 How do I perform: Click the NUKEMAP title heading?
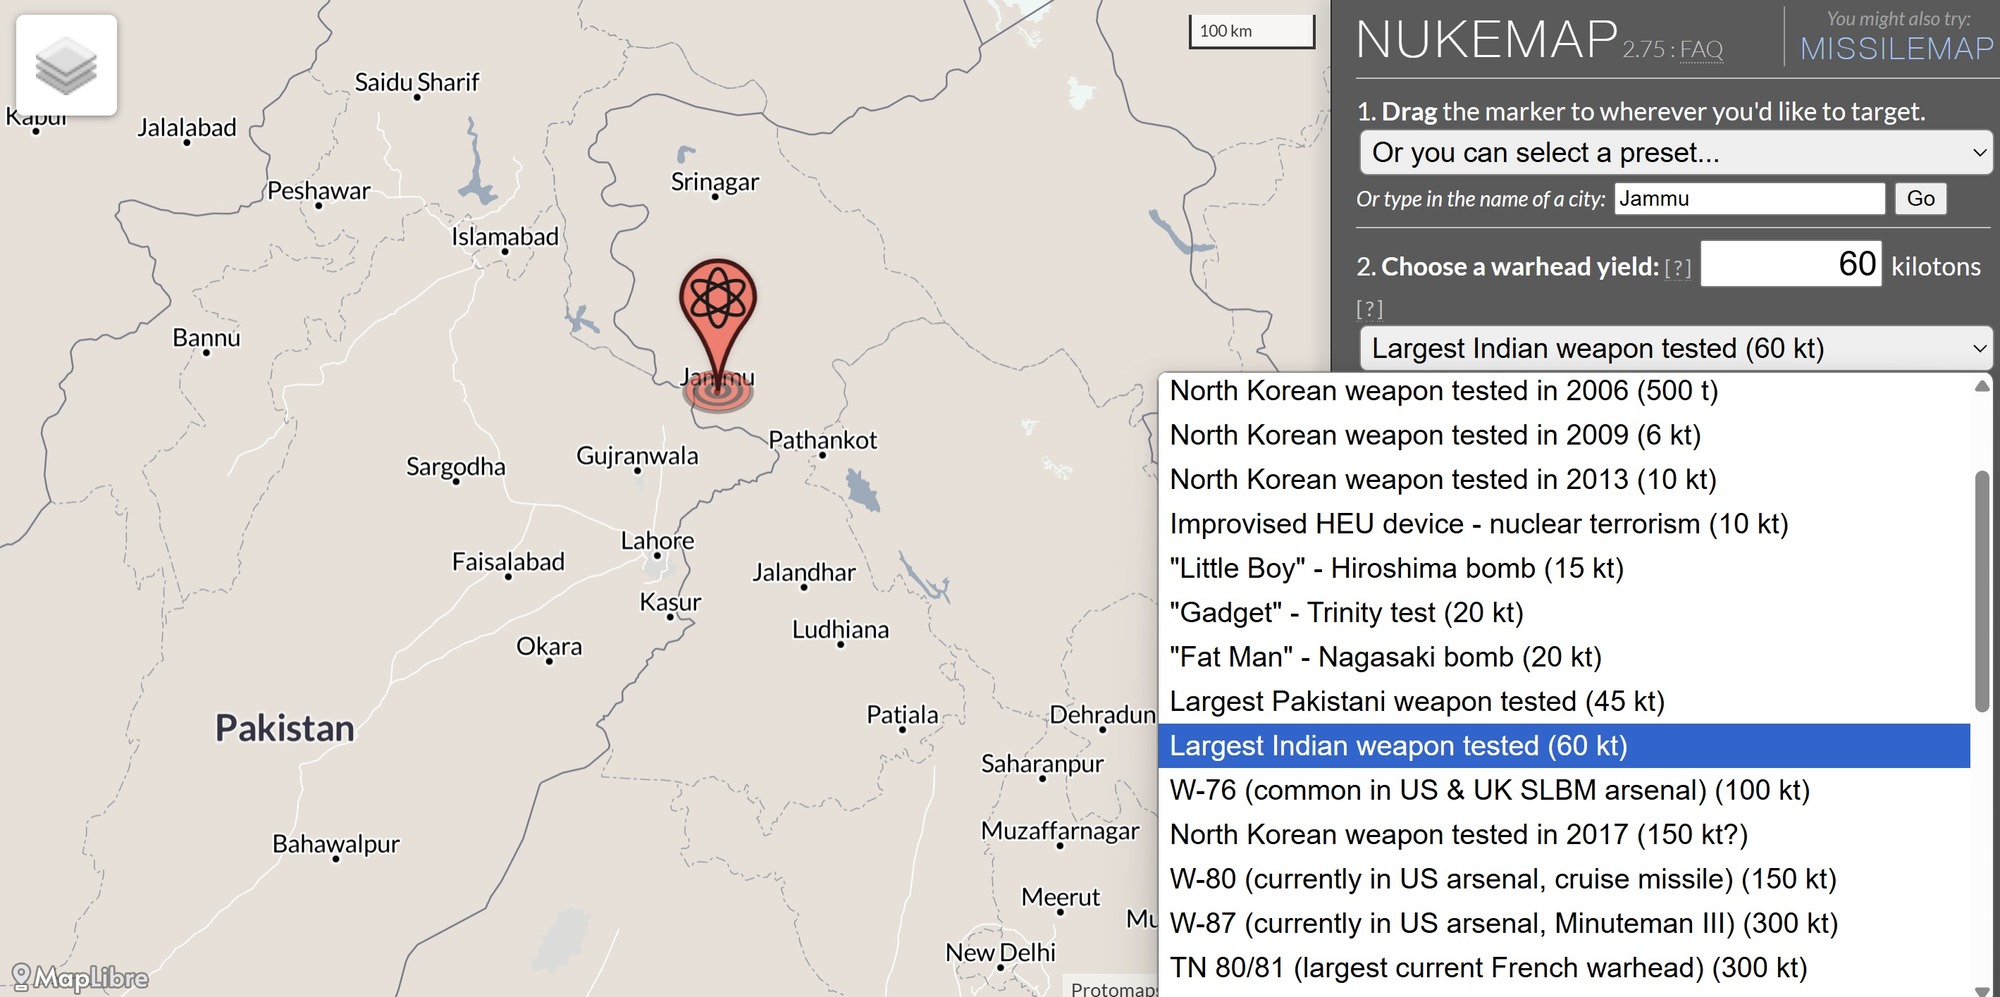(1487, 40)
